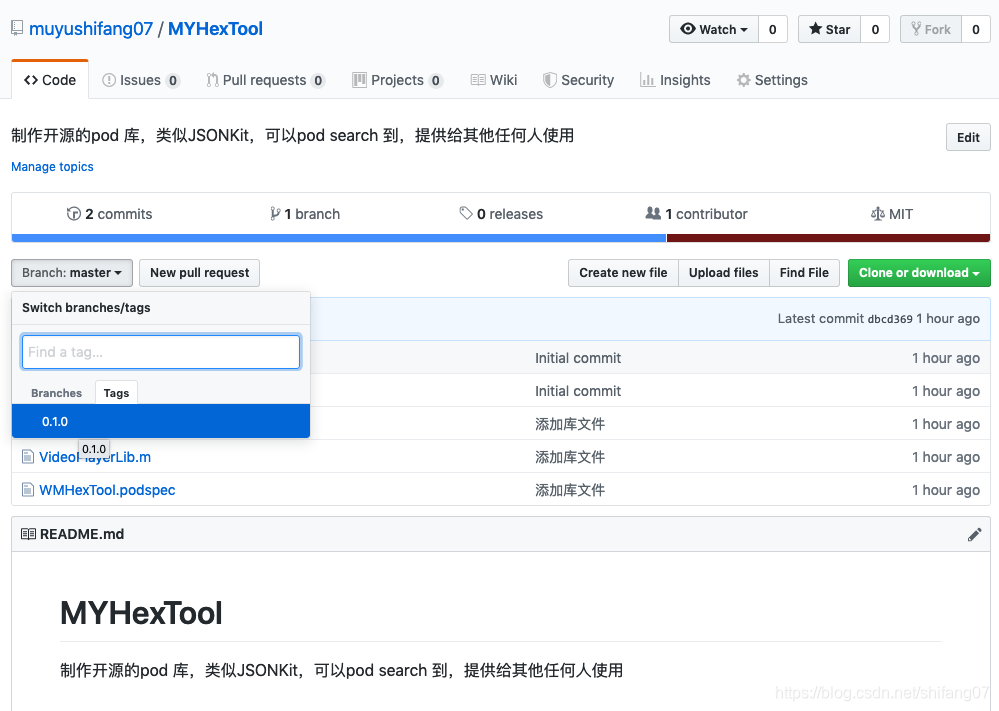The width and height of the screenshot is (999, 711).
Task: Open the repository Settings tab
Action: point(772,80)
